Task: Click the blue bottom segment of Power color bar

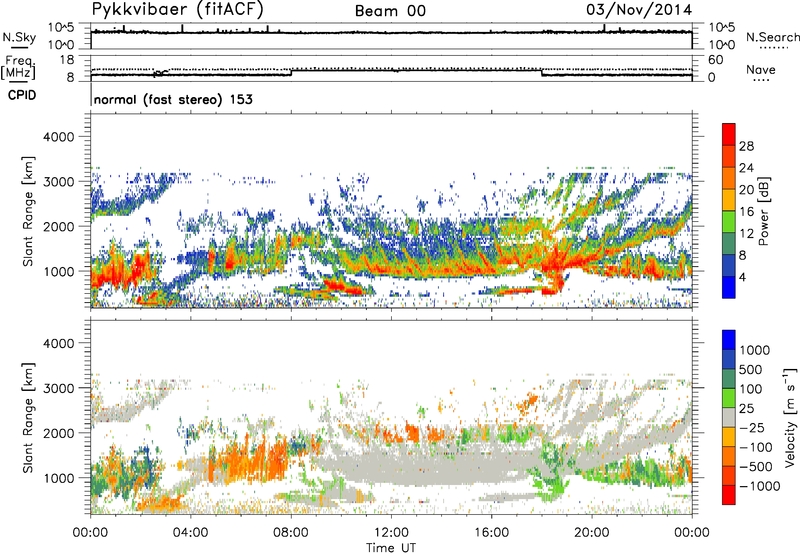Action: pos(729,287)
